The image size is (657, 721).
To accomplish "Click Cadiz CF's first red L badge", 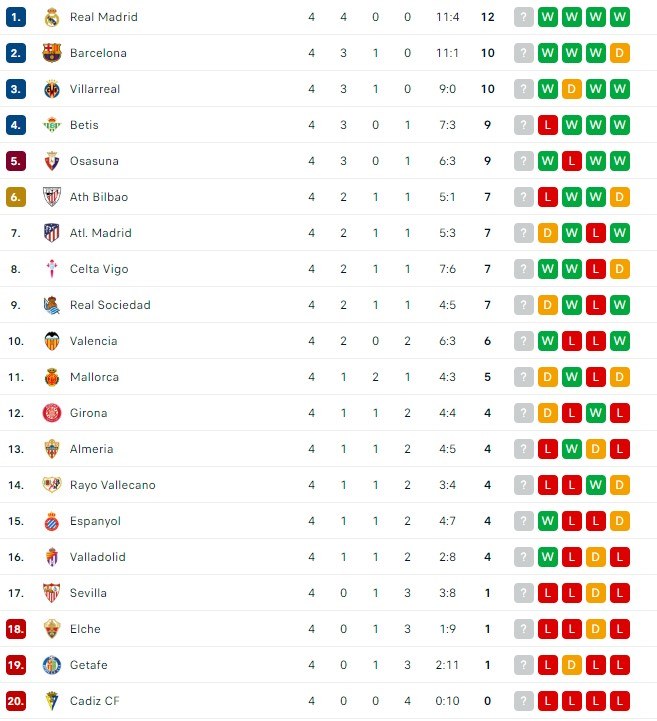I will 548,701.
